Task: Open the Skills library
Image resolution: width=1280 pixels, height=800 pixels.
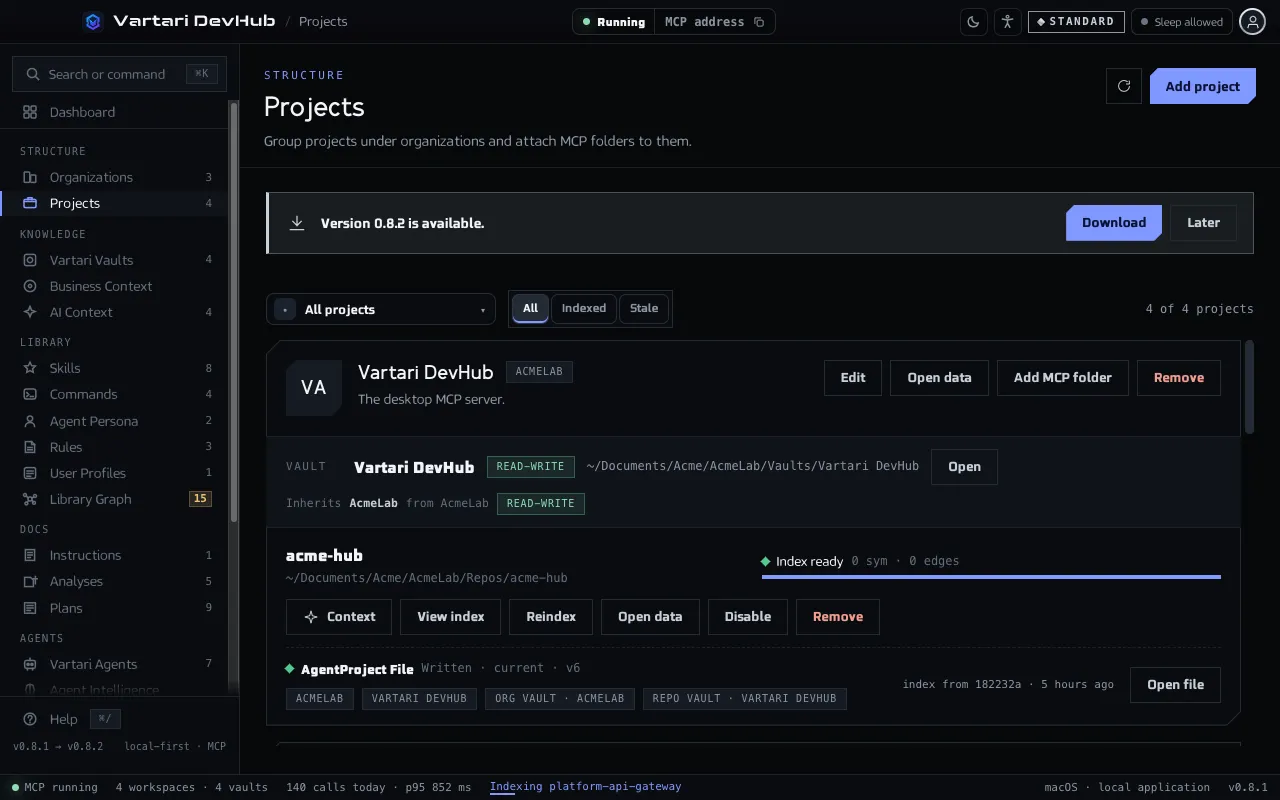Action: pos(115,368)
